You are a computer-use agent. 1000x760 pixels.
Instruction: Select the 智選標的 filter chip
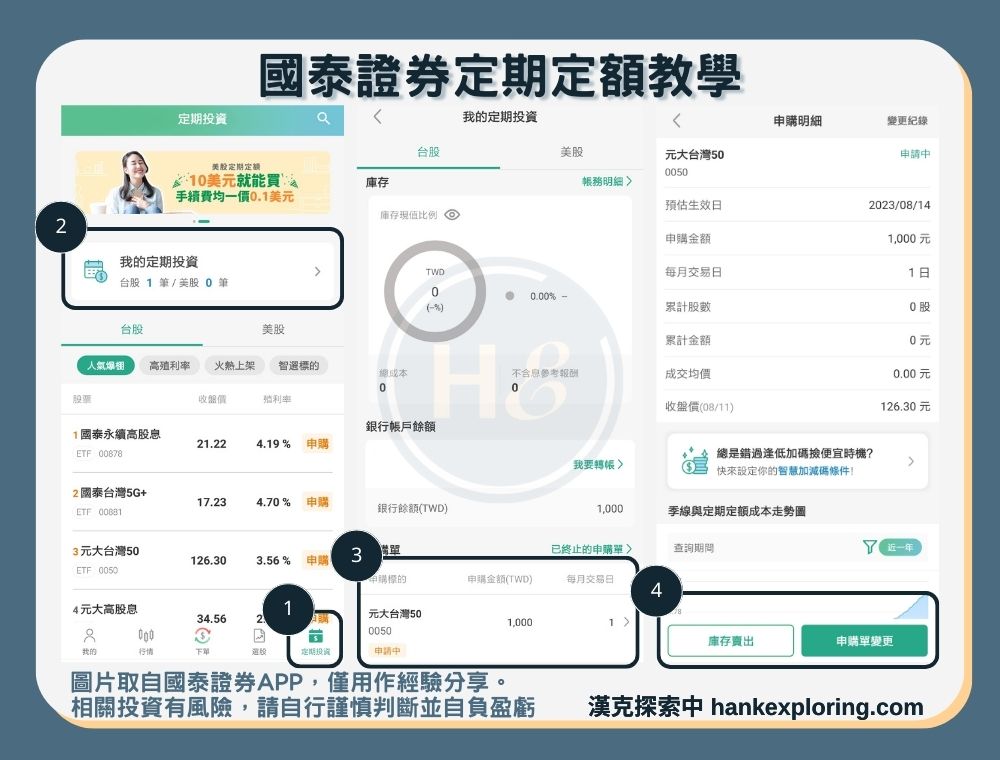point(298,365)
